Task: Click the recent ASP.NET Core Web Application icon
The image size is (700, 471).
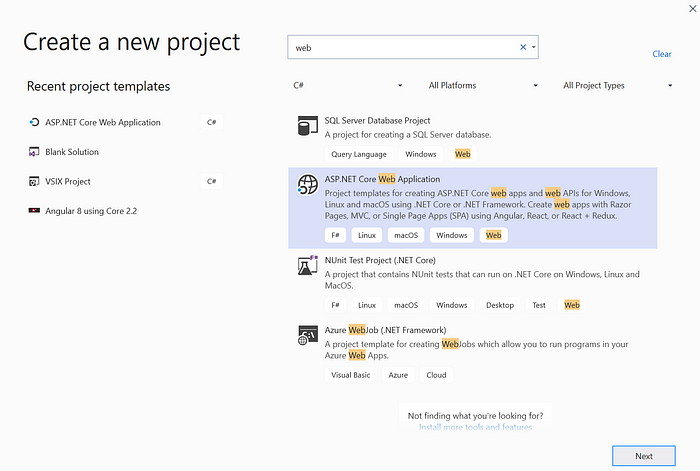Action: [34, 122]
